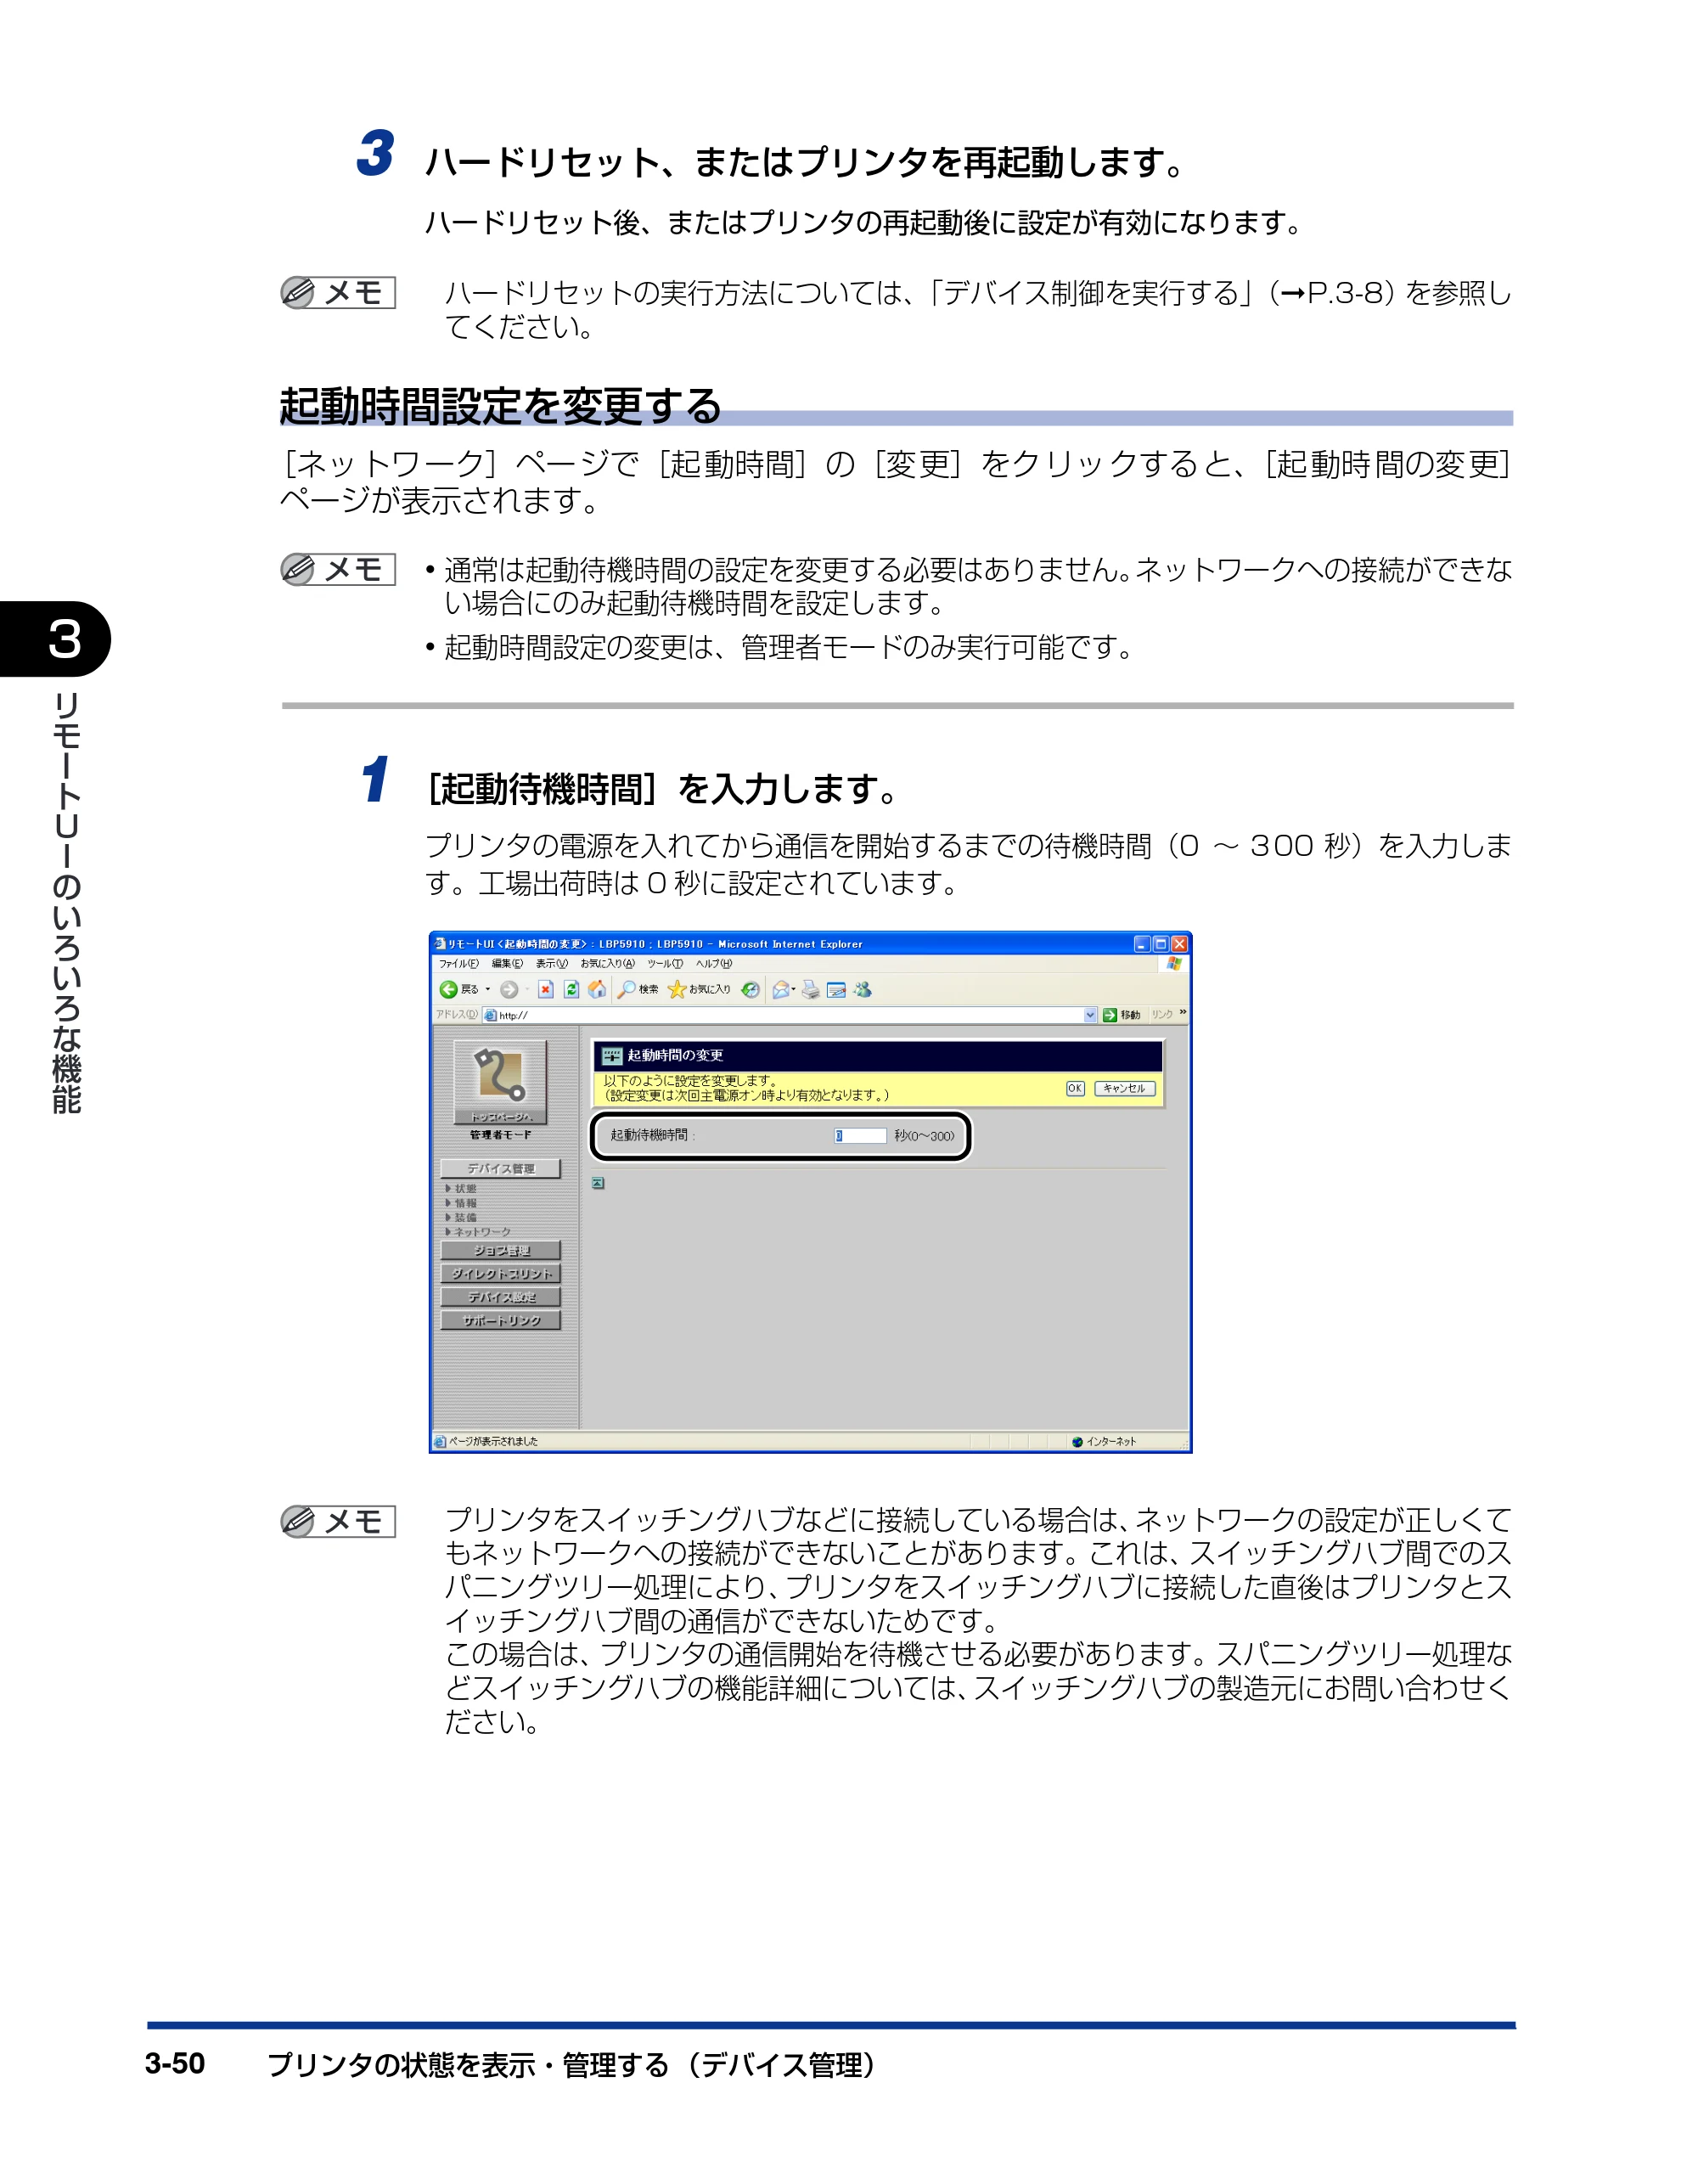Click the Home house icon
This screenshot has width=1698, height=2184.
(x=597, y=989)
